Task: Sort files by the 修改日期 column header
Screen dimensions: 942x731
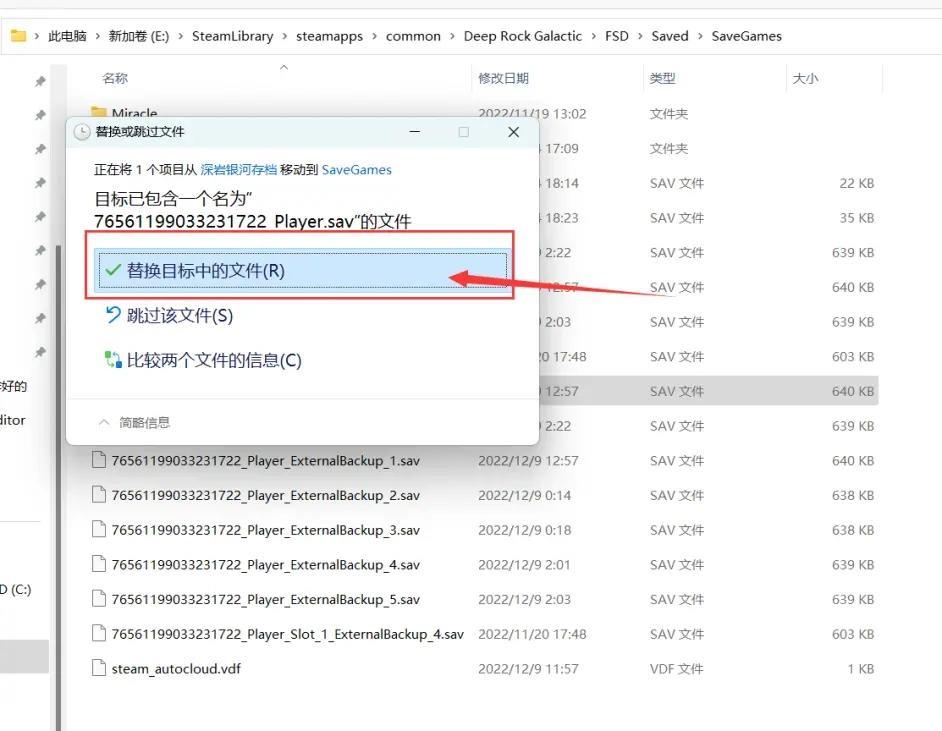Action: click(503, 78)
